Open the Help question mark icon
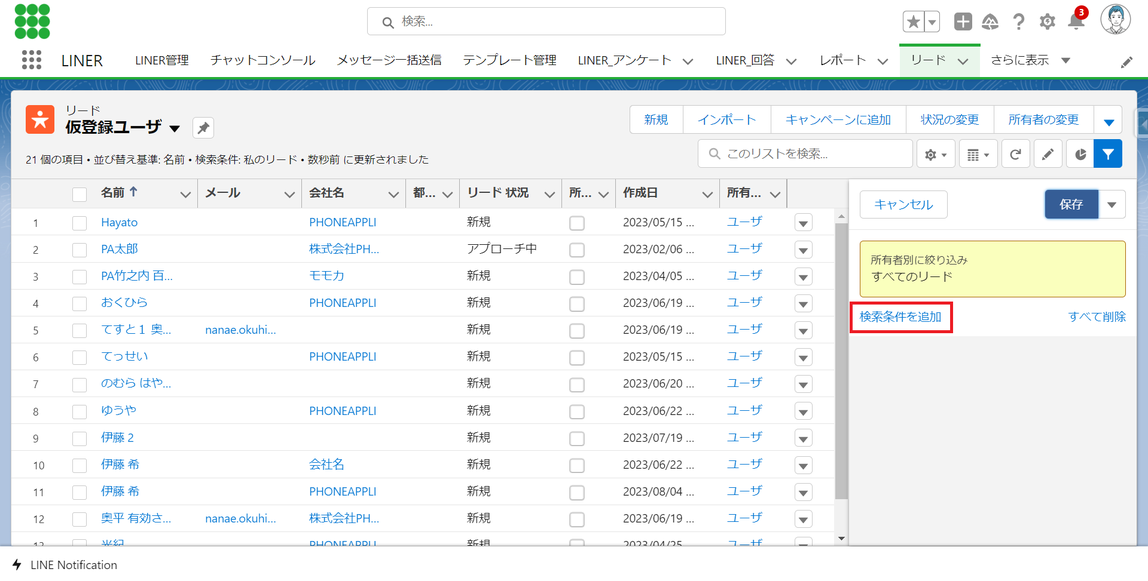 click(1018, 22)
